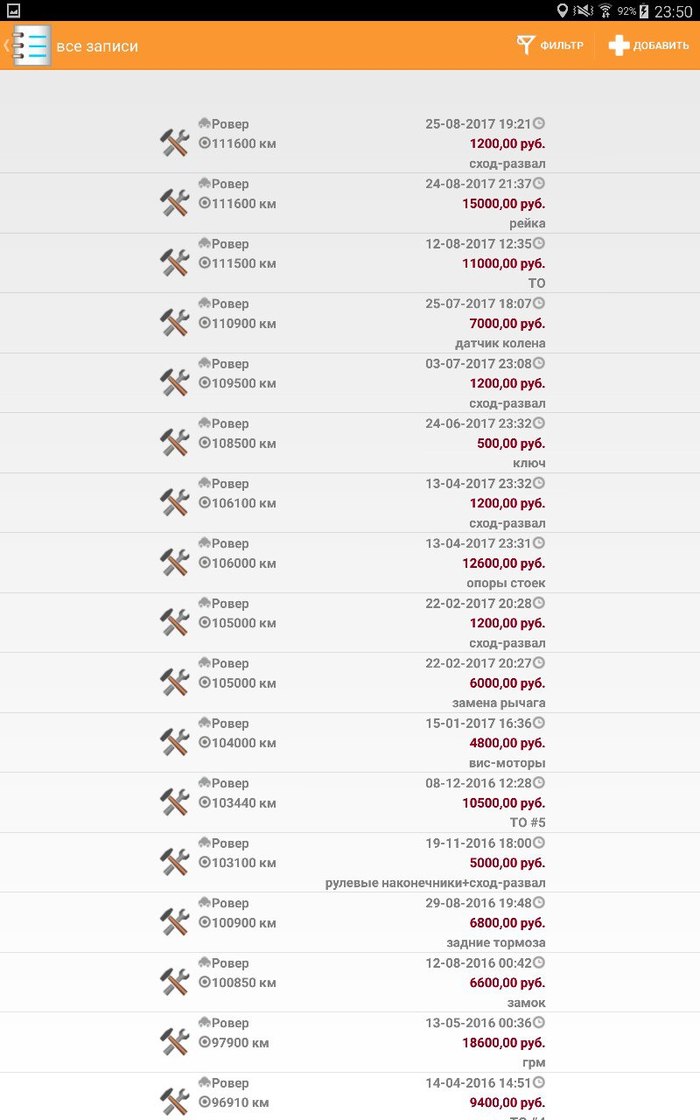The height and width of the screenshot is (1120, 700).
Task: Click odometer icon next to 106000 км
Action: pyautogui.click(x=204, y=564)
